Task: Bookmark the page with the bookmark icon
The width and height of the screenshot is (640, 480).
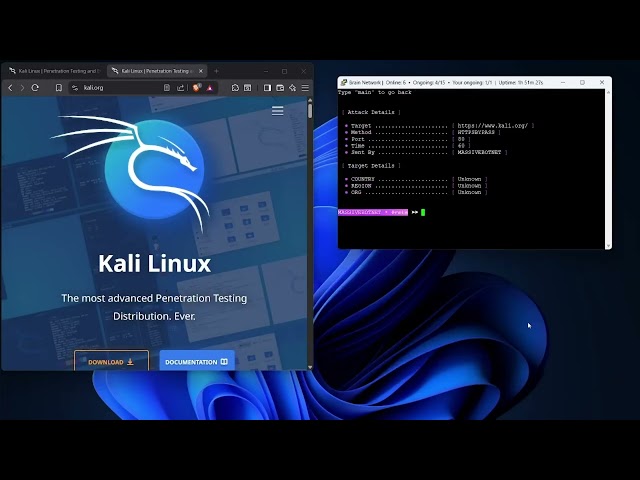Action: click(59, 88)
